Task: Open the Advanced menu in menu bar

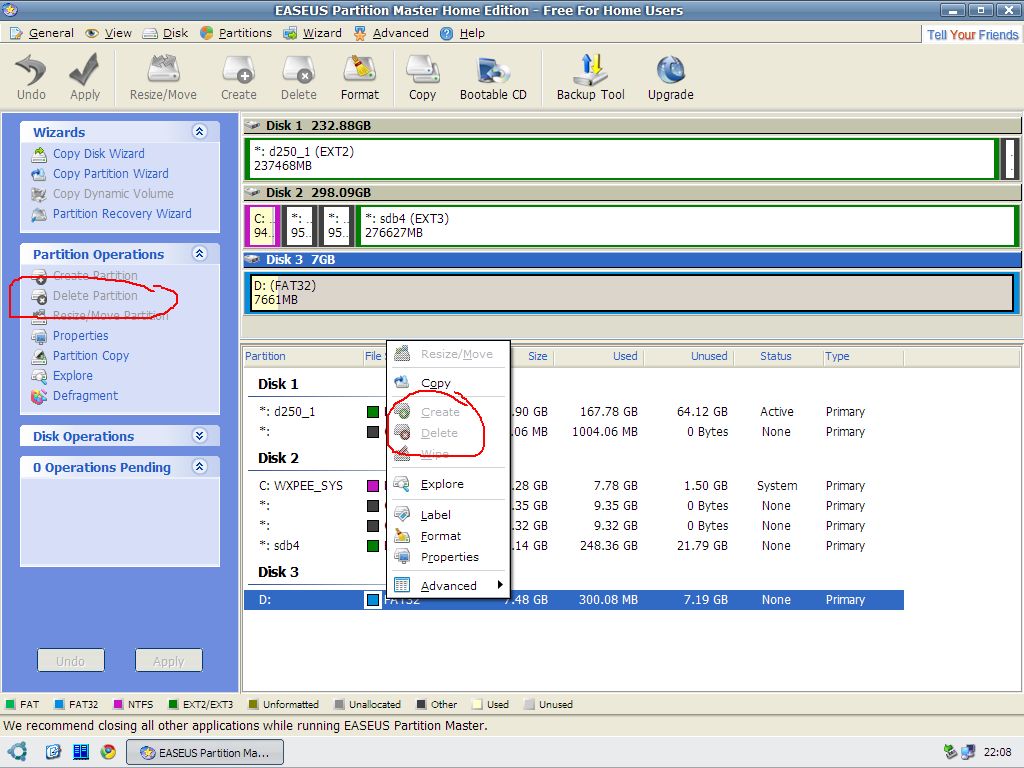Action: coord(391,33)
